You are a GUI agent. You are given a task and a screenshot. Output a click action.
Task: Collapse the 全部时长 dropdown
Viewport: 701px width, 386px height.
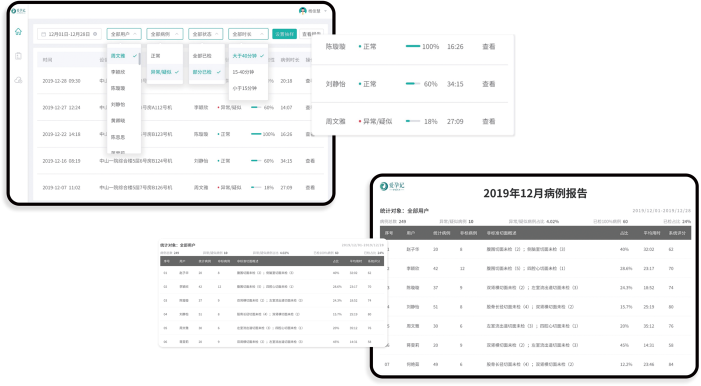[248, 34]
